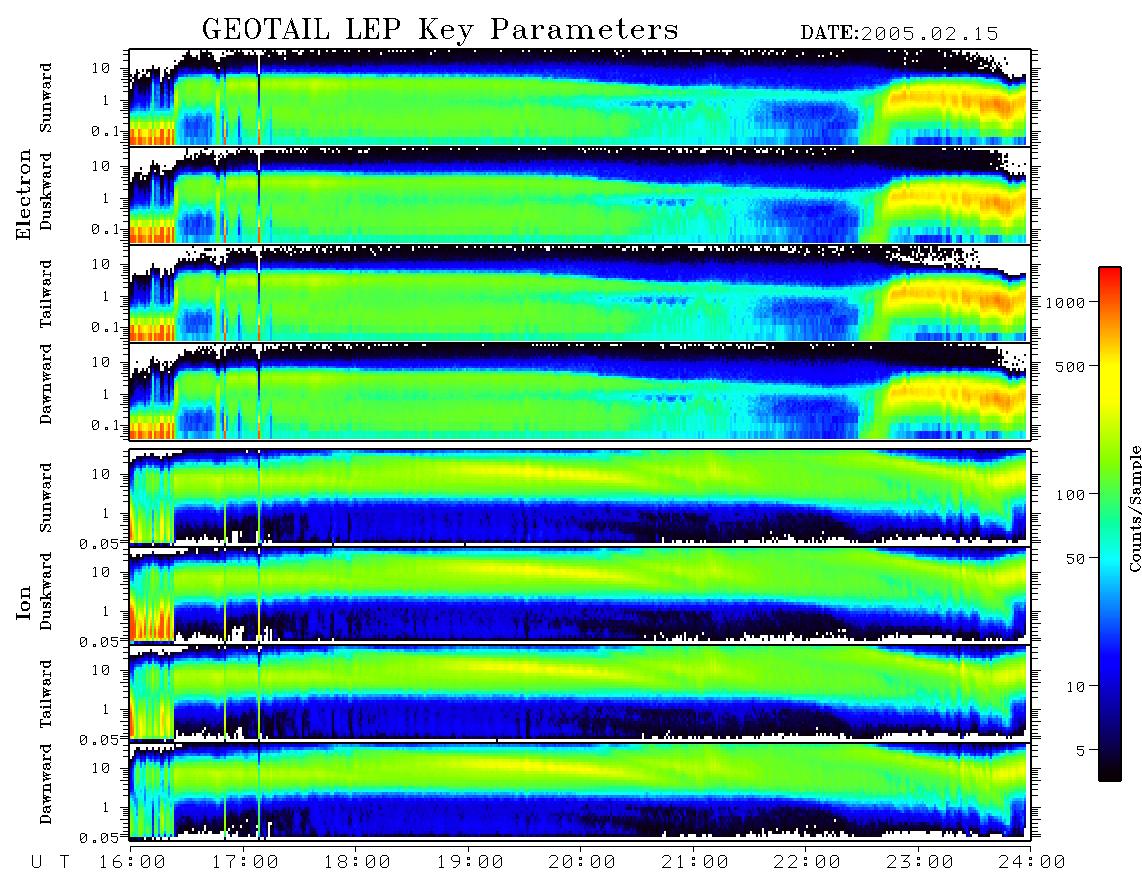Screen dimensions: 1142x880
Task: Click the 10 colorbar tick label
Action: point(1075,687)
